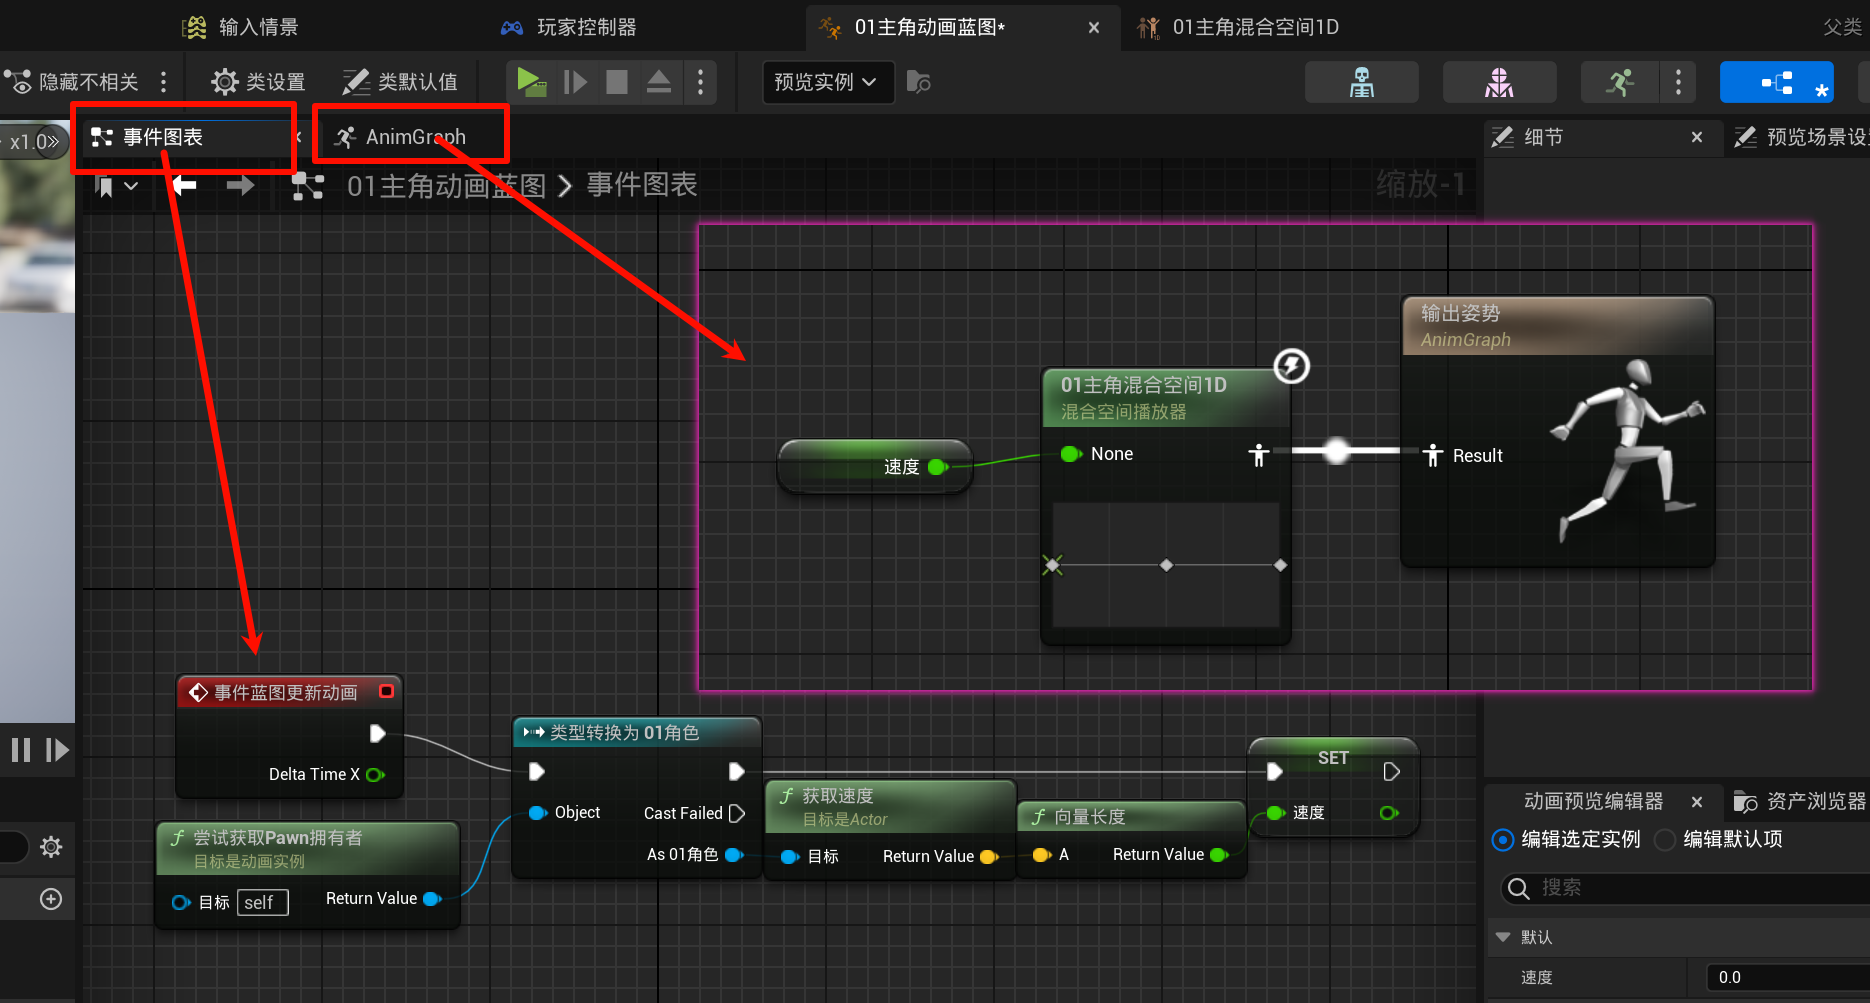Open 类设置 class settings

[x=259, y=82]
